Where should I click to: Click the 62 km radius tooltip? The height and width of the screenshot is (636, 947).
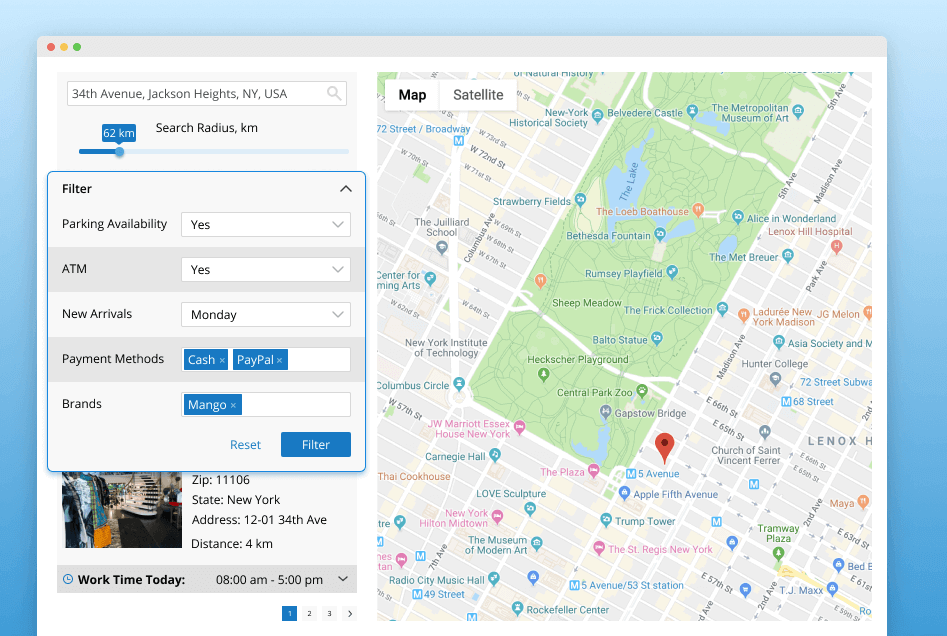tap(119, 133)
